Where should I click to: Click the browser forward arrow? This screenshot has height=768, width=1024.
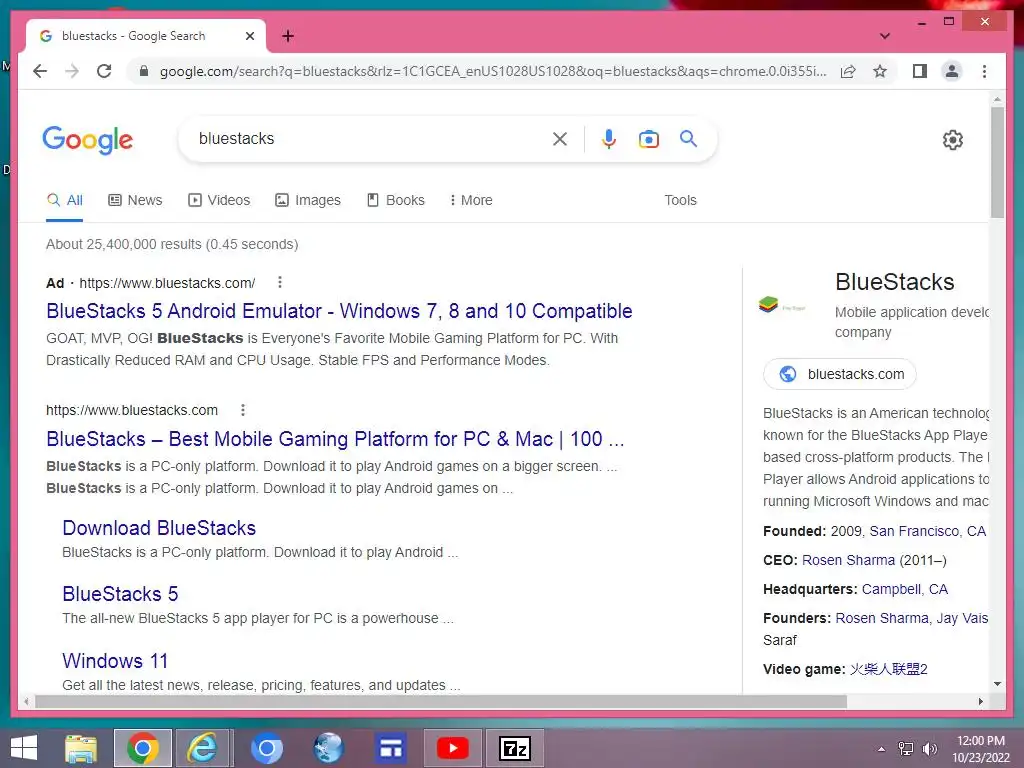coord(72,71)
